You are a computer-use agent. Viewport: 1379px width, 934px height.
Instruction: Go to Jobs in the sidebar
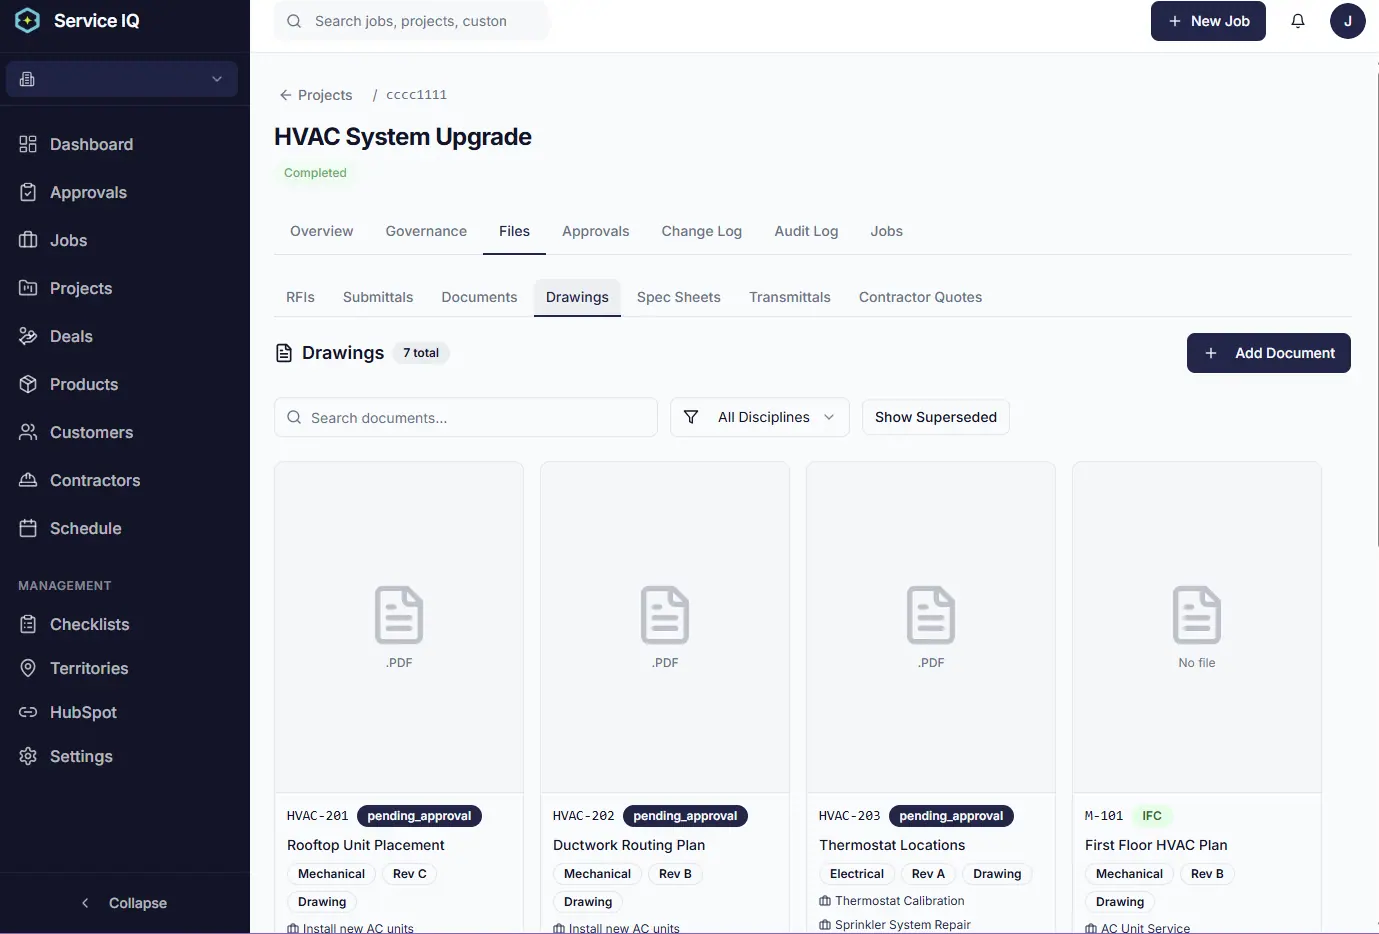pyautogui.click(x=68, y=240)
